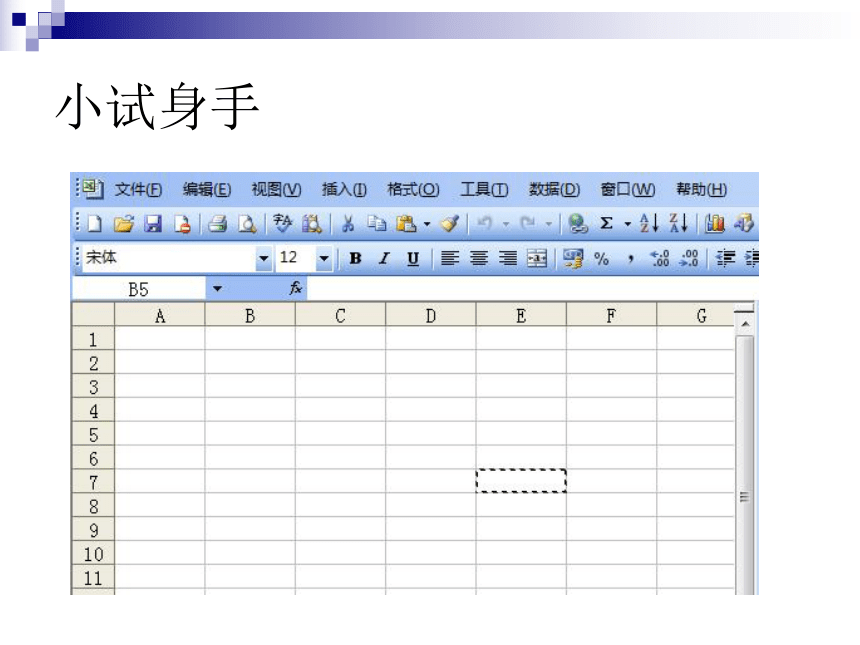Open the 插入(I) menu

344,190
